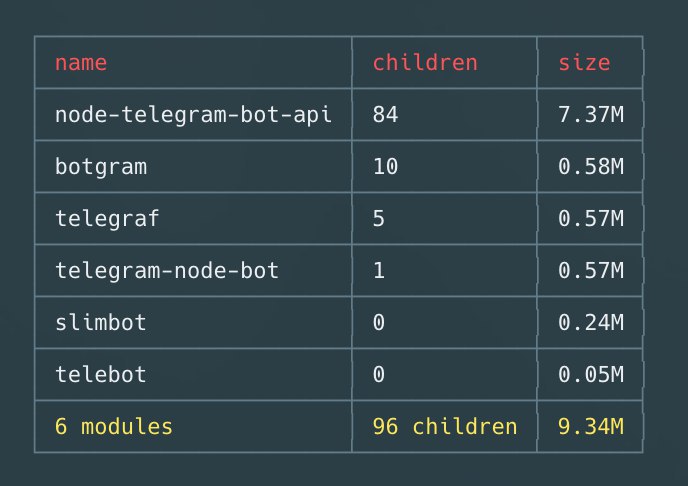Select the slimbot module name

point(100,322)
